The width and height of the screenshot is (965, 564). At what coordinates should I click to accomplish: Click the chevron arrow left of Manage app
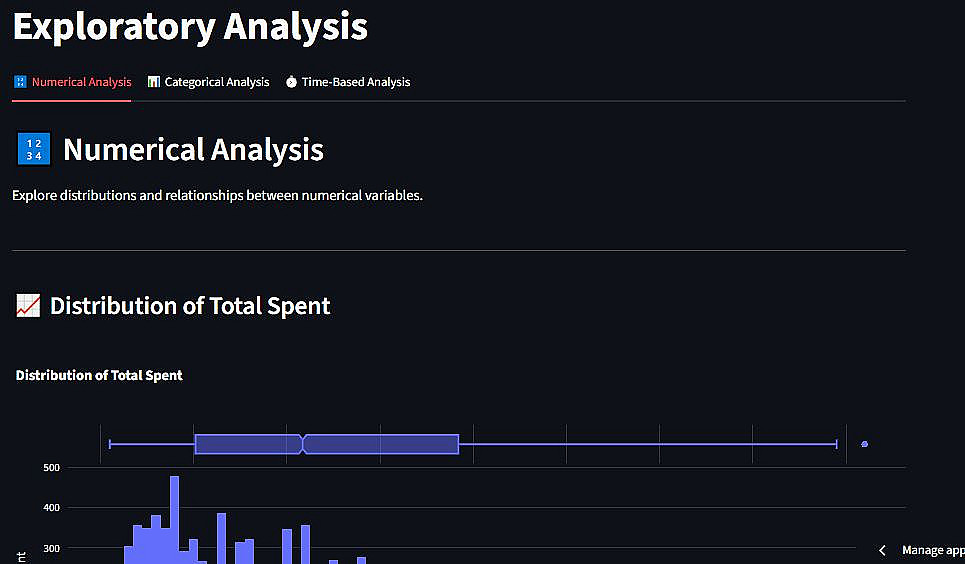[x=882, y=550]
